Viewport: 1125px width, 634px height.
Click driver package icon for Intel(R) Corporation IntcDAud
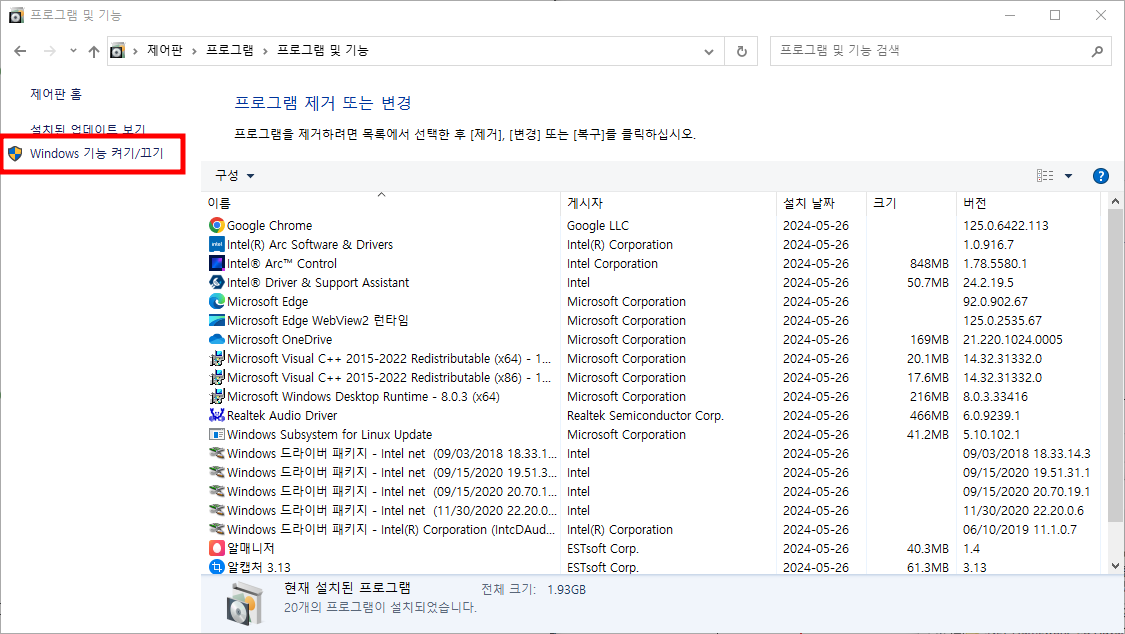(217, 529)
